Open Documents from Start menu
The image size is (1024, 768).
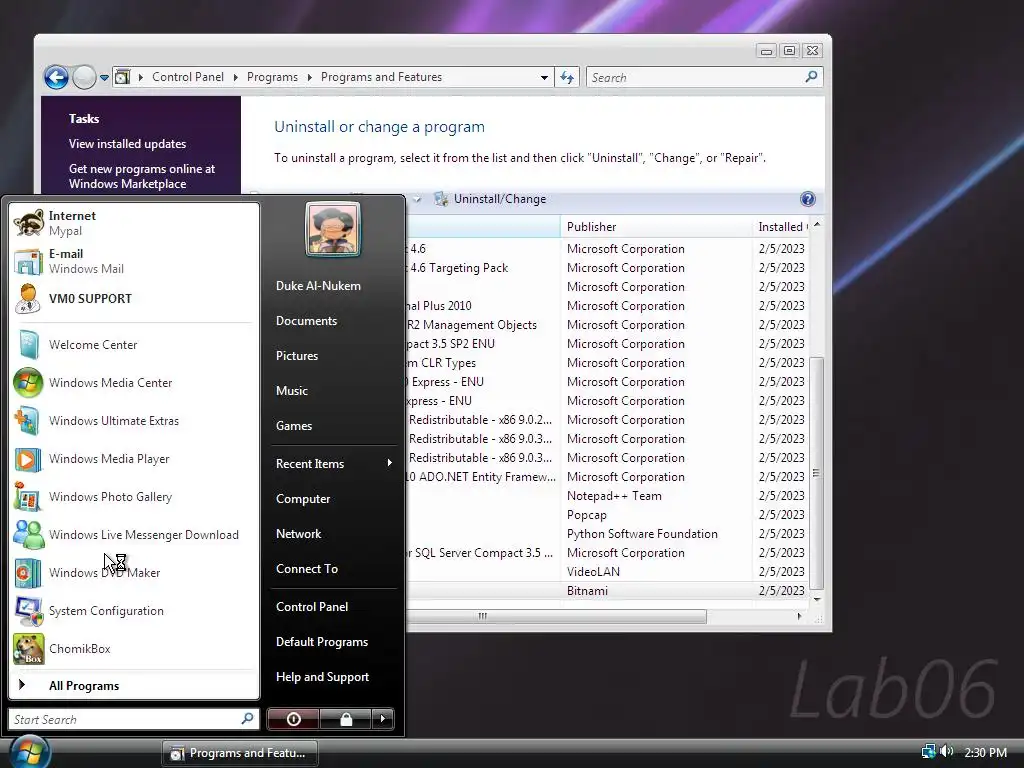[306, 321]
